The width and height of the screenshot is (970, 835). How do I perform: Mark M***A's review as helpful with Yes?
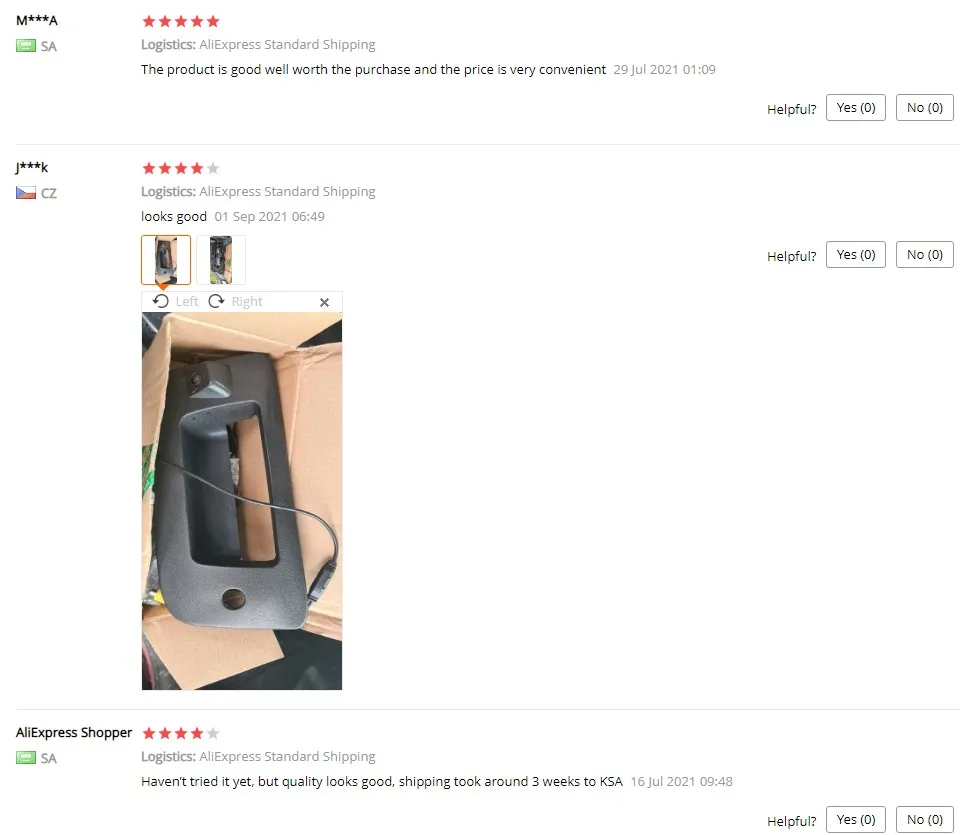click(x=856, y=108)
